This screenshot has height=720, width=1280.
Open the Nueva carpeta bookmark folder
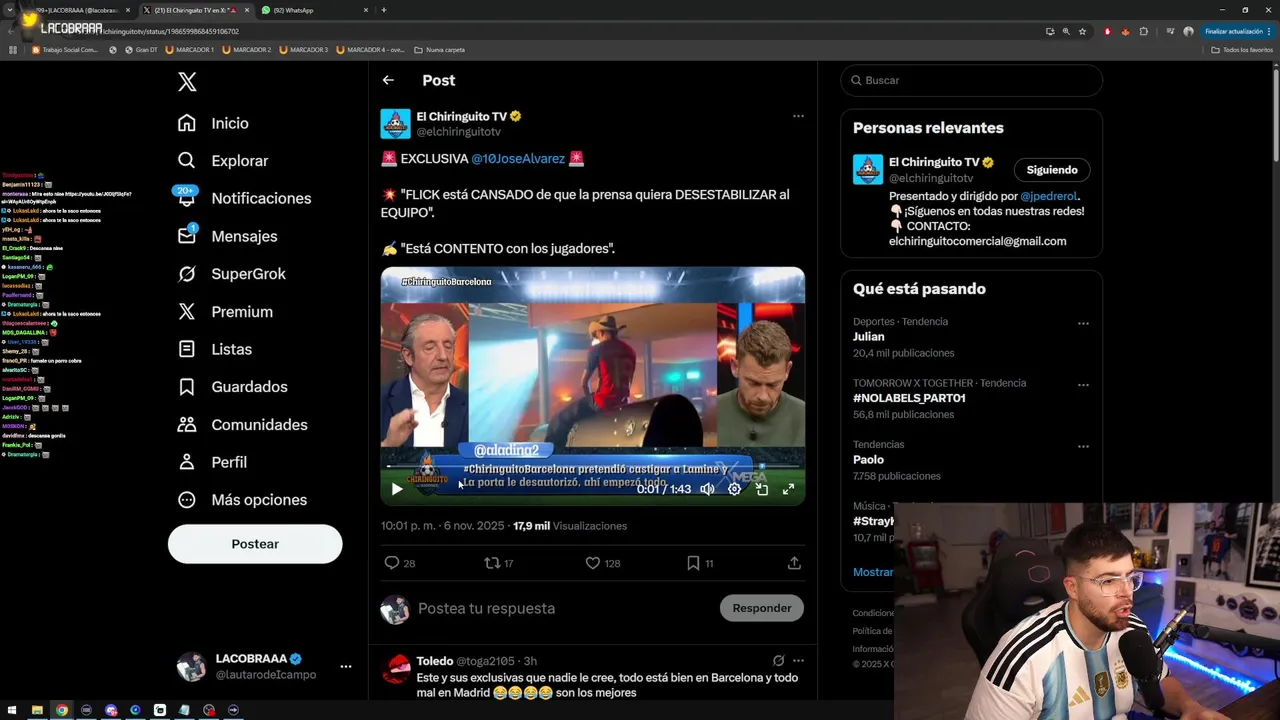(x=439, y=50)
